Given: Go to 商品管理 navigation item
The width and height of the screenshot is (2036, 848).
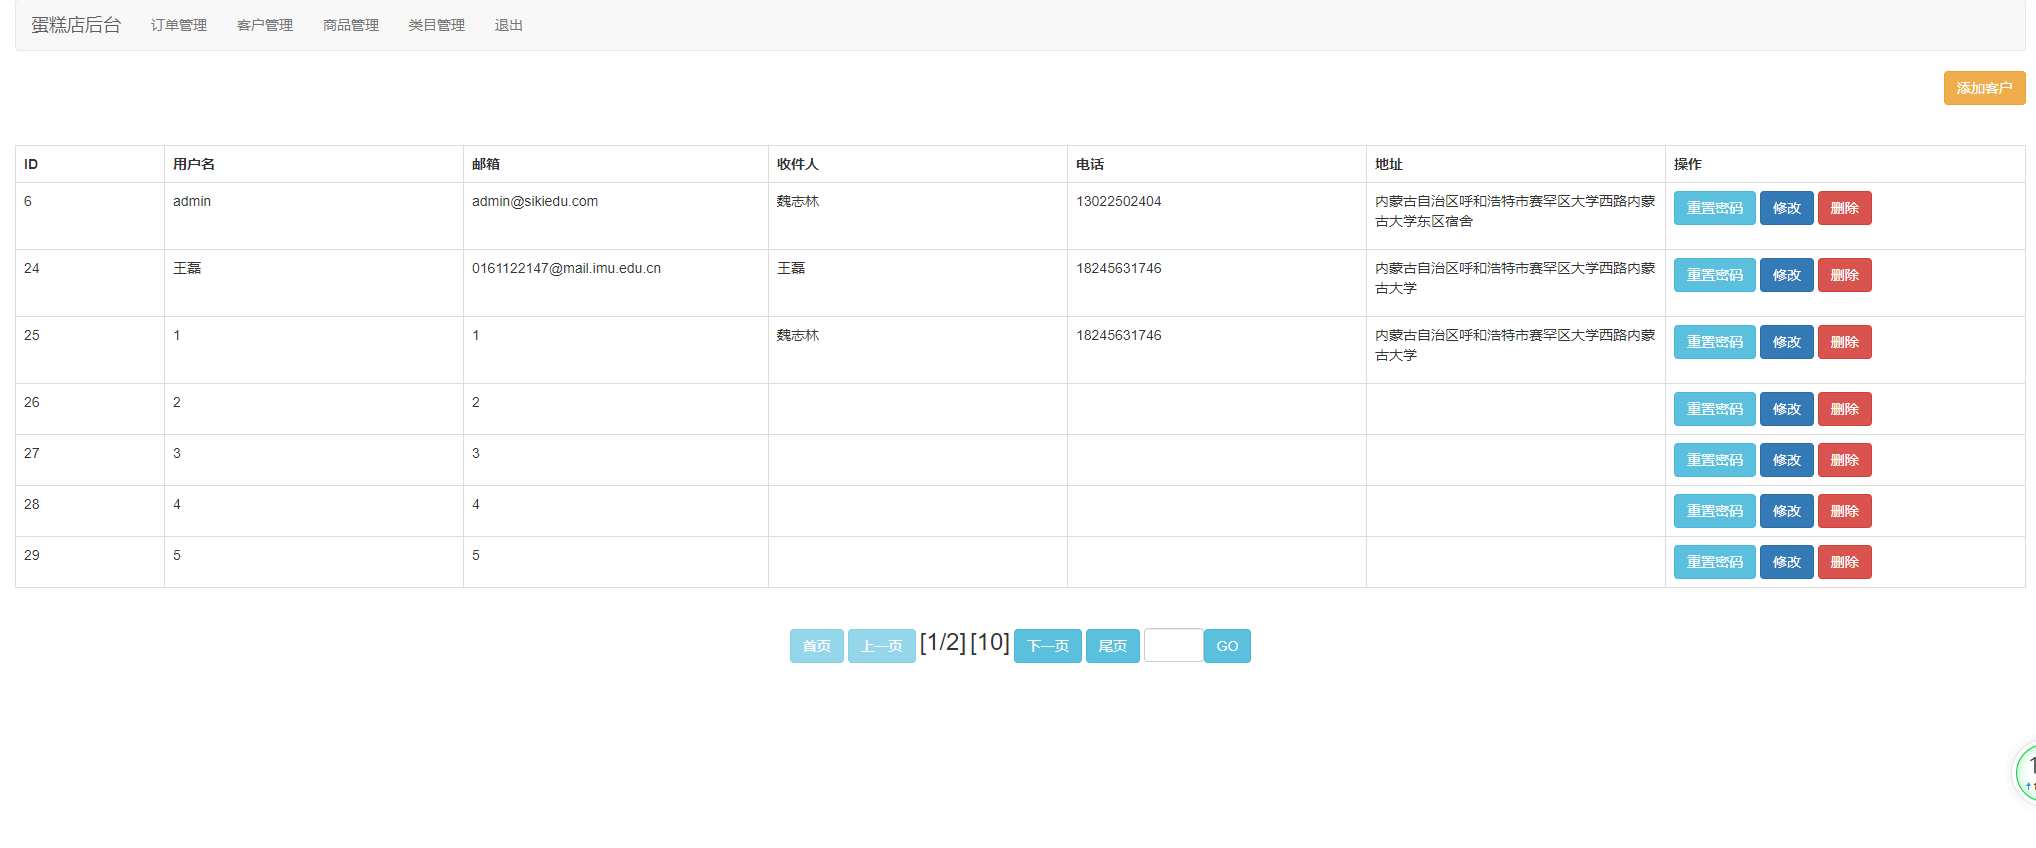Looking at the screenshot, I should [351, 25].
